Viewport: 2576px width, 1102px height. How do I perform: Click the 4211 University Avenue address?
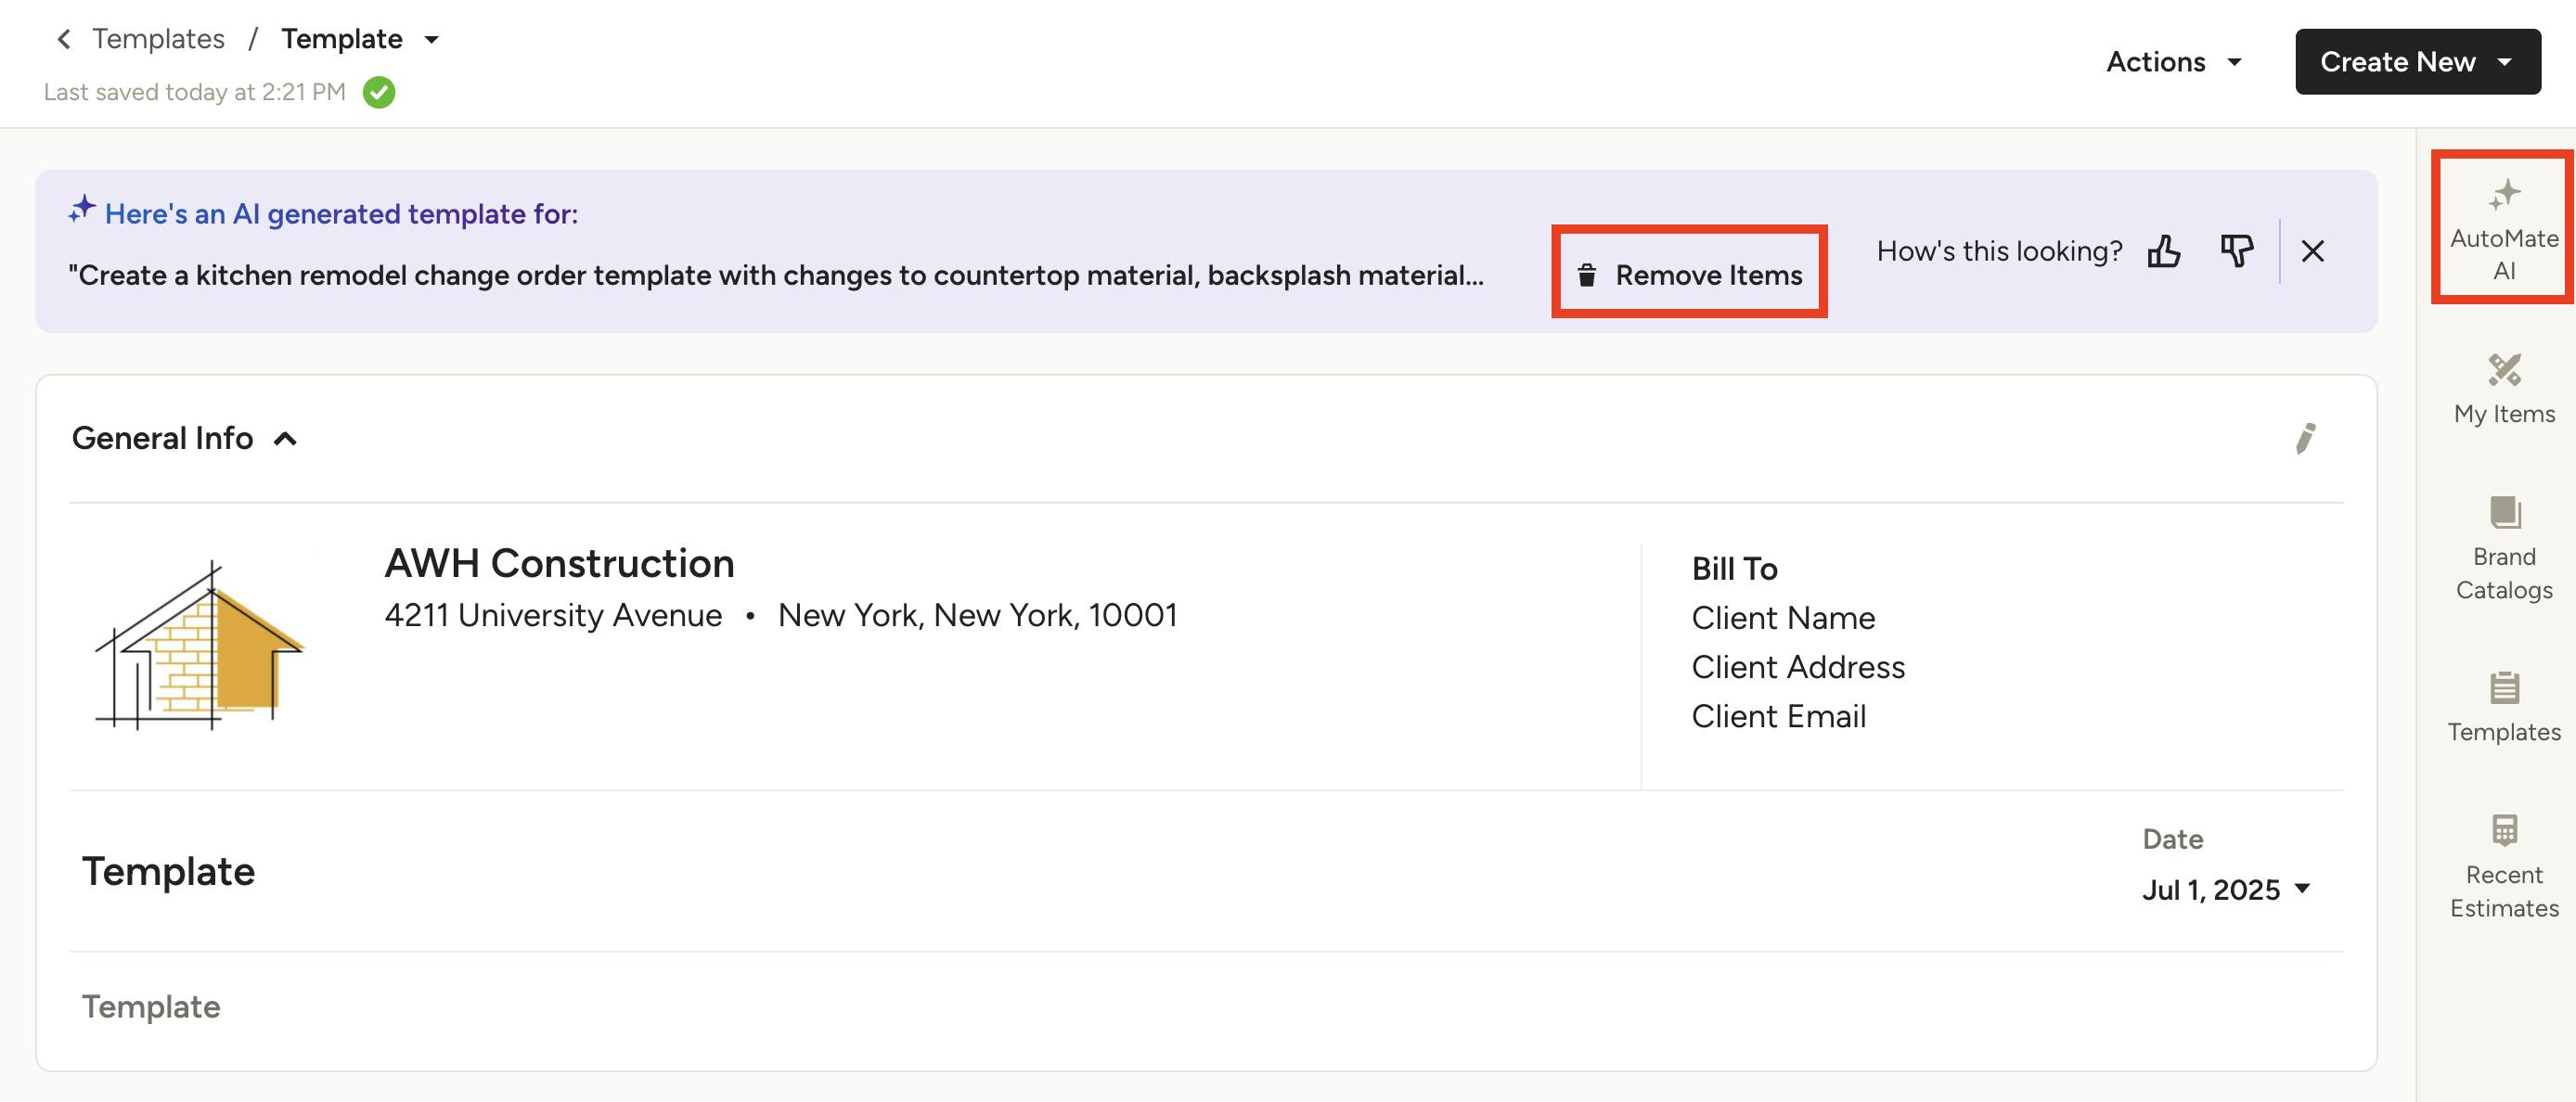pyautogui.click(x=553, y=615)
